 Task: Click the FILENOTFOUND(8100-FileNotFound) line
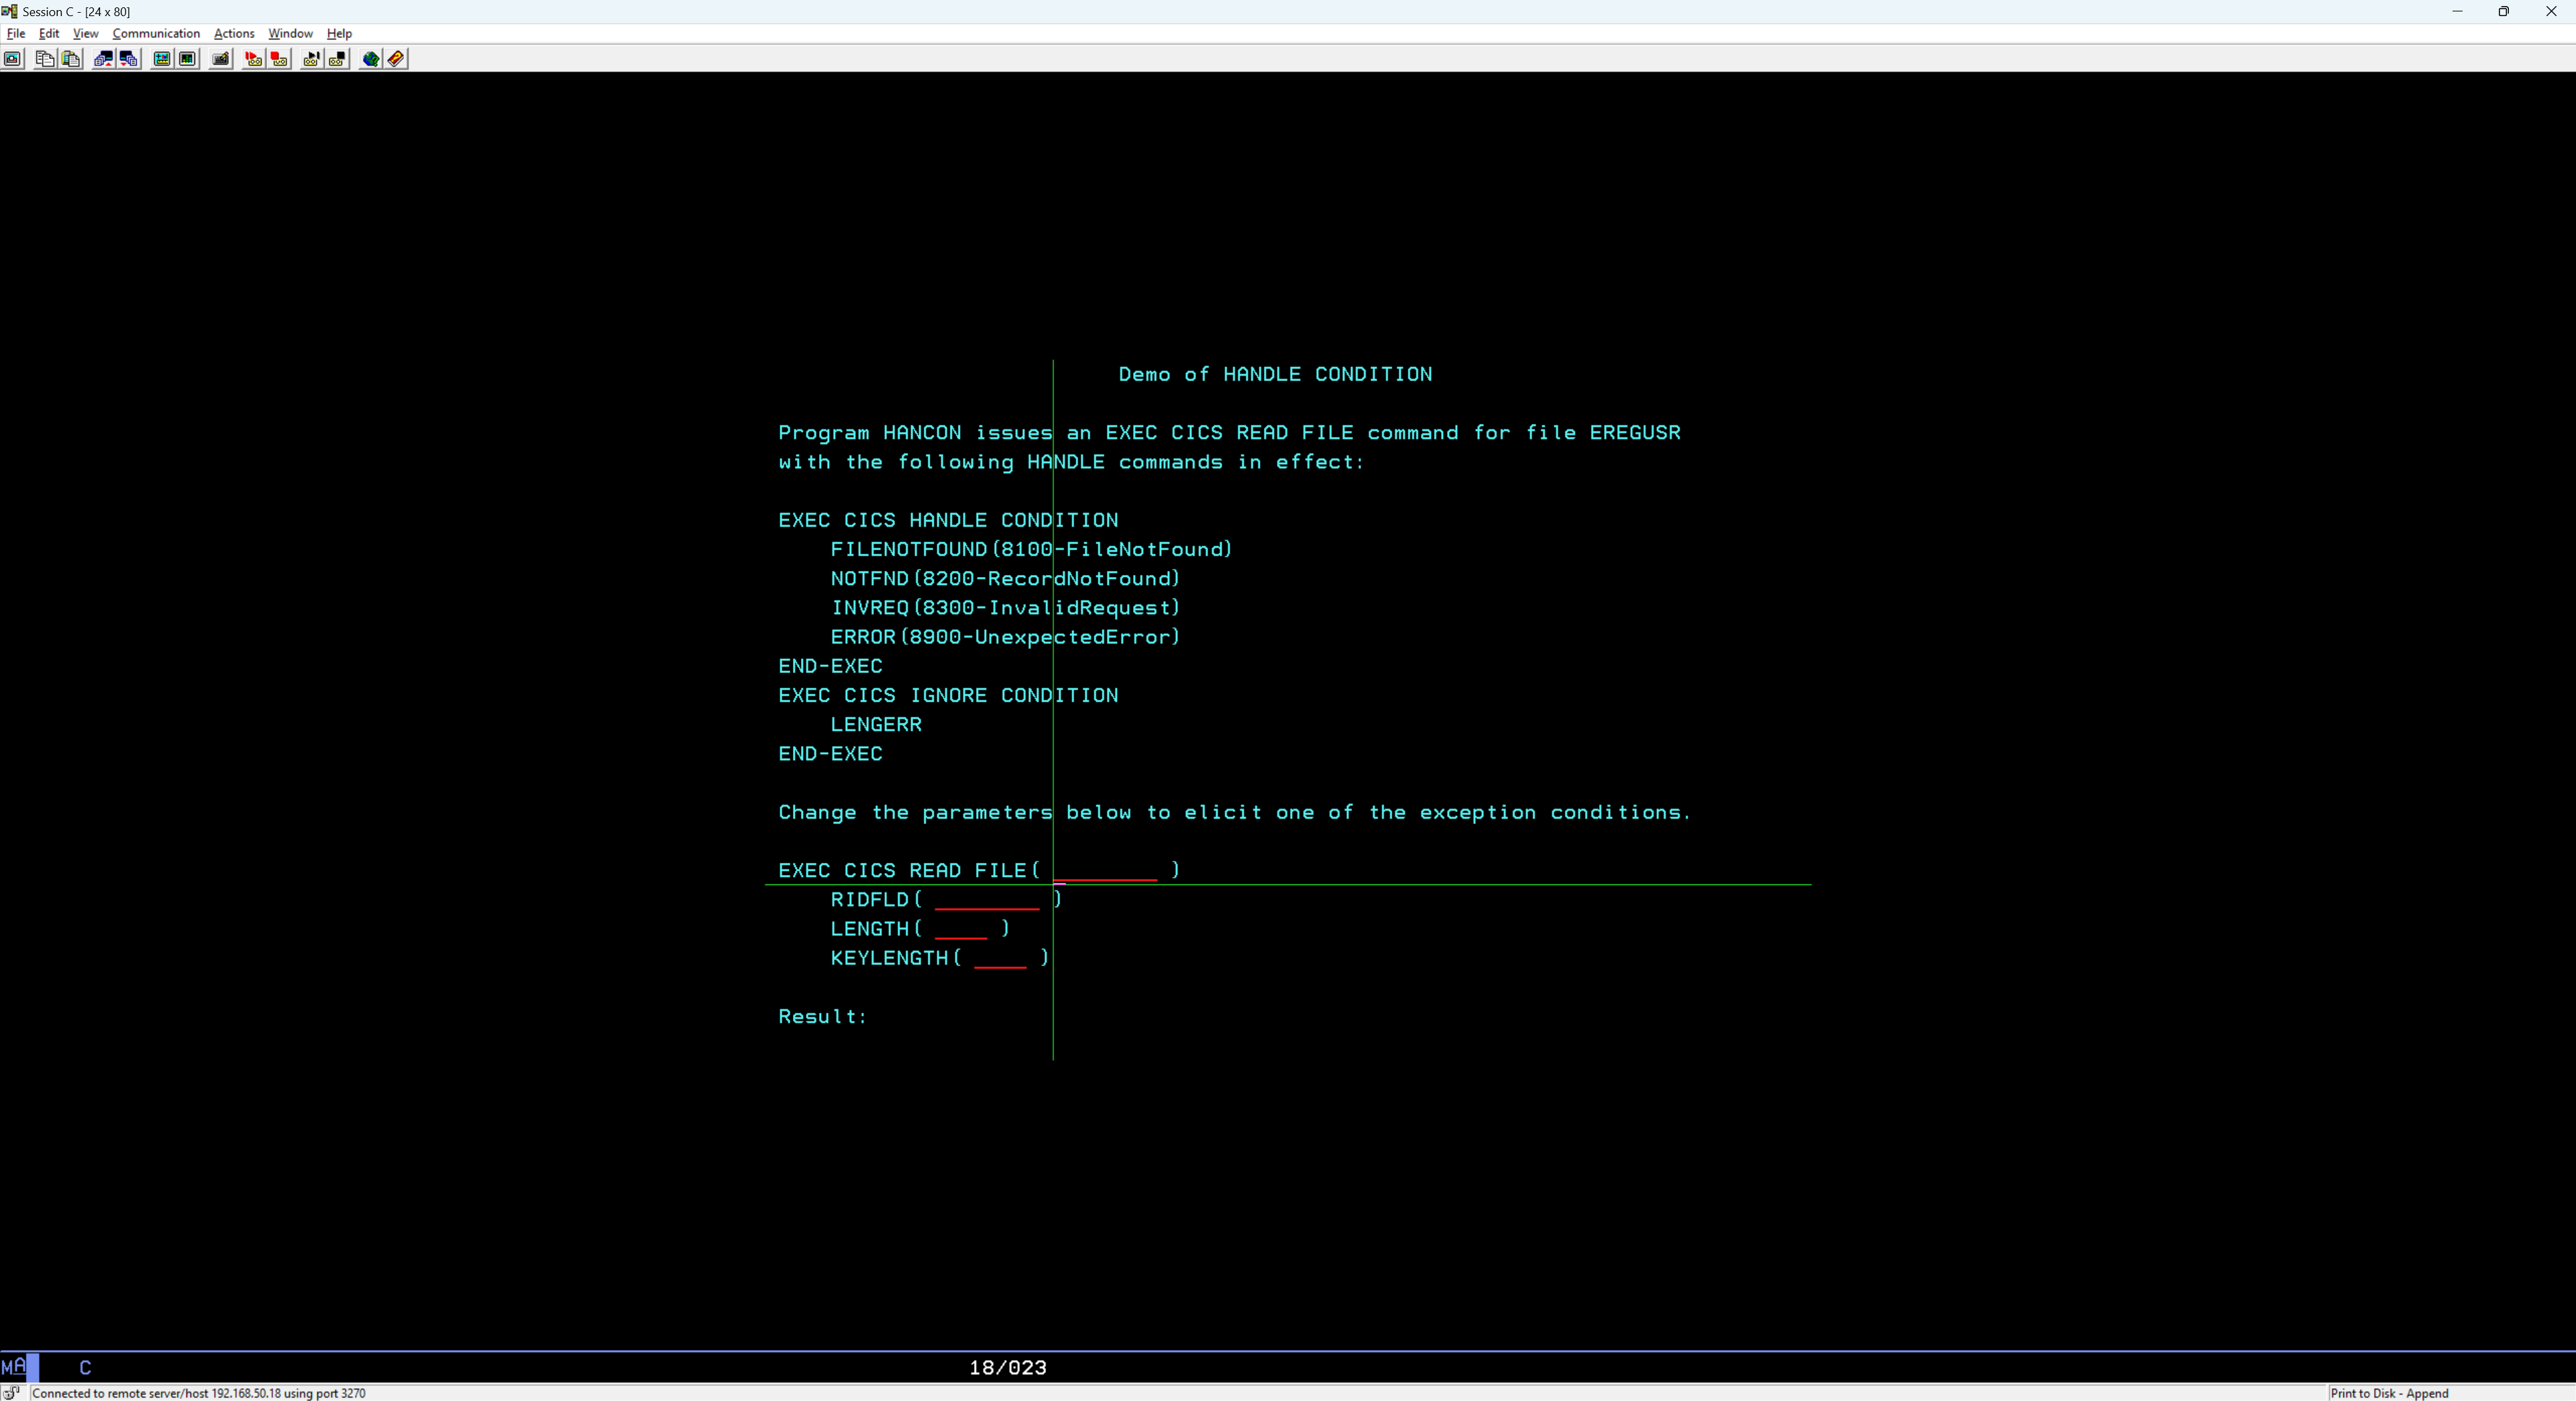1032,549
